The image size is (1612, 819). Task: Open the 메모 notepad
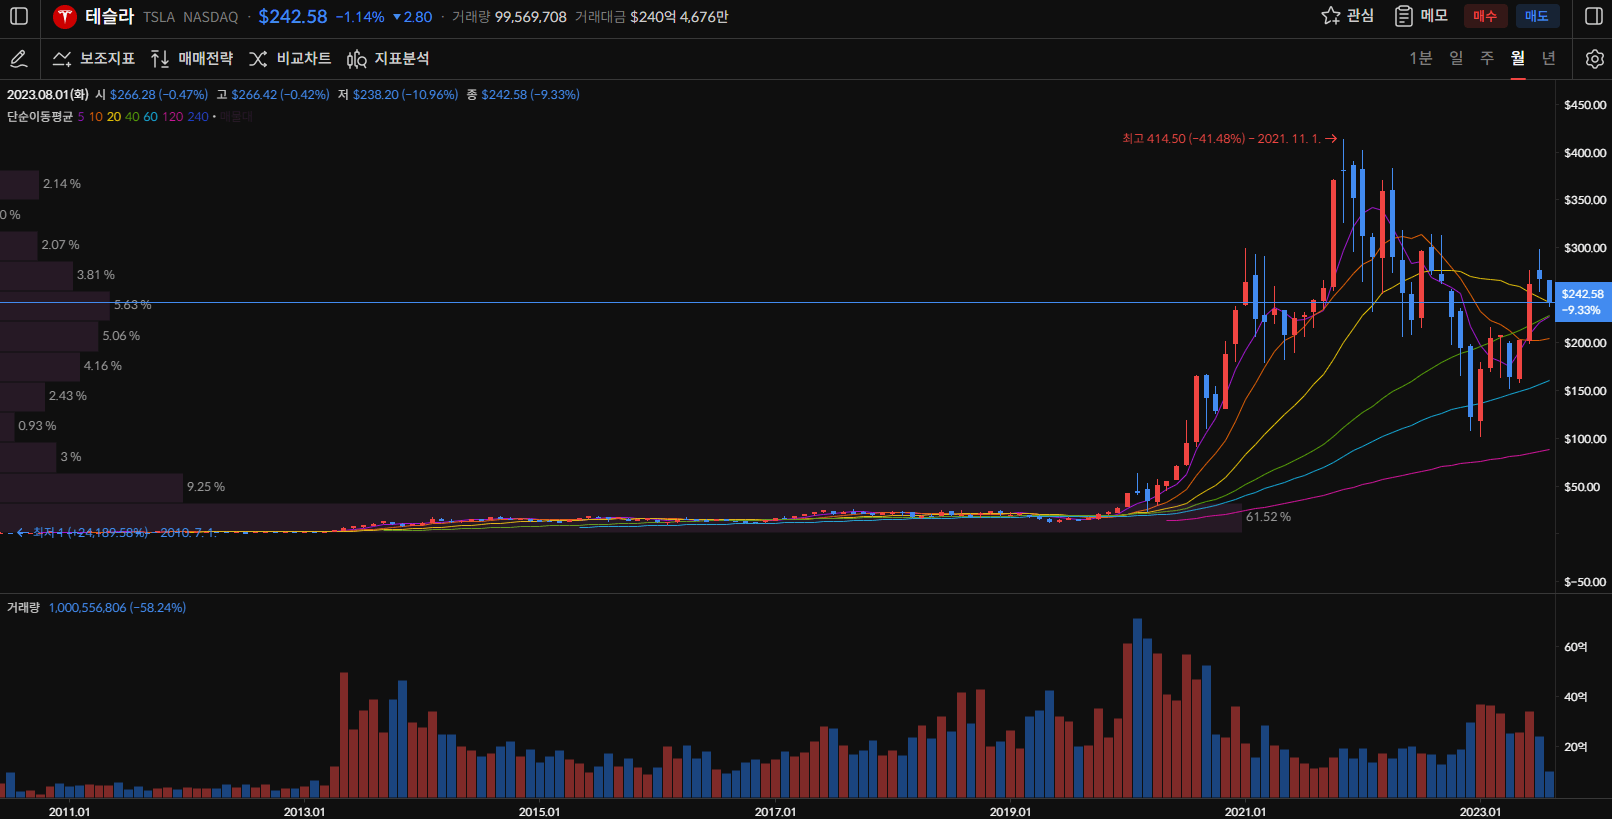tap(1421, 16)
